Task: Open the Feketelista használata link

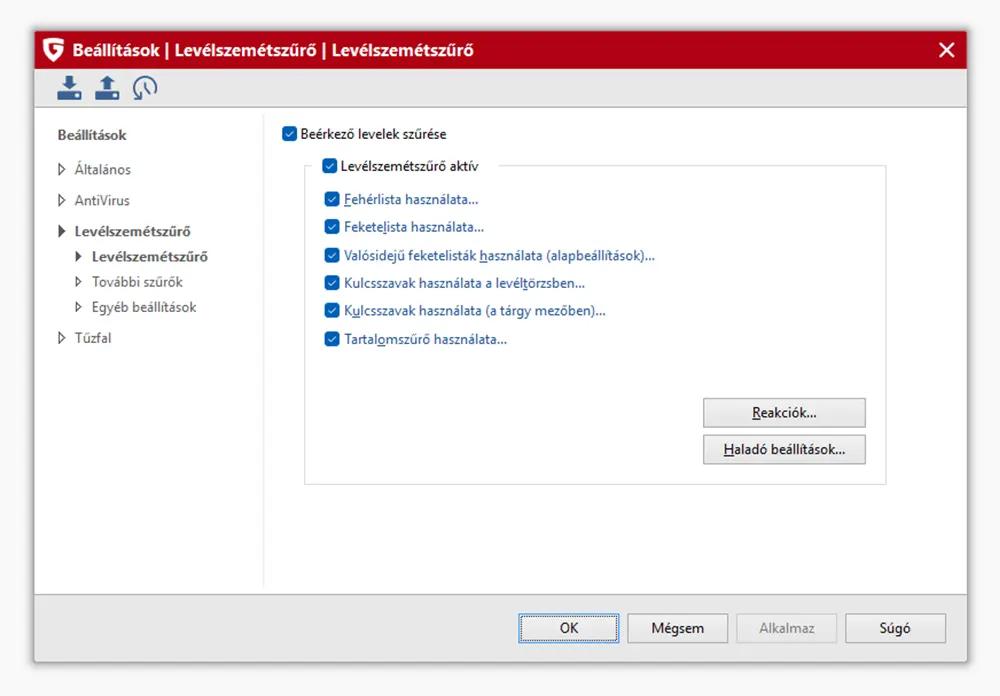Action: coord(414,227)
